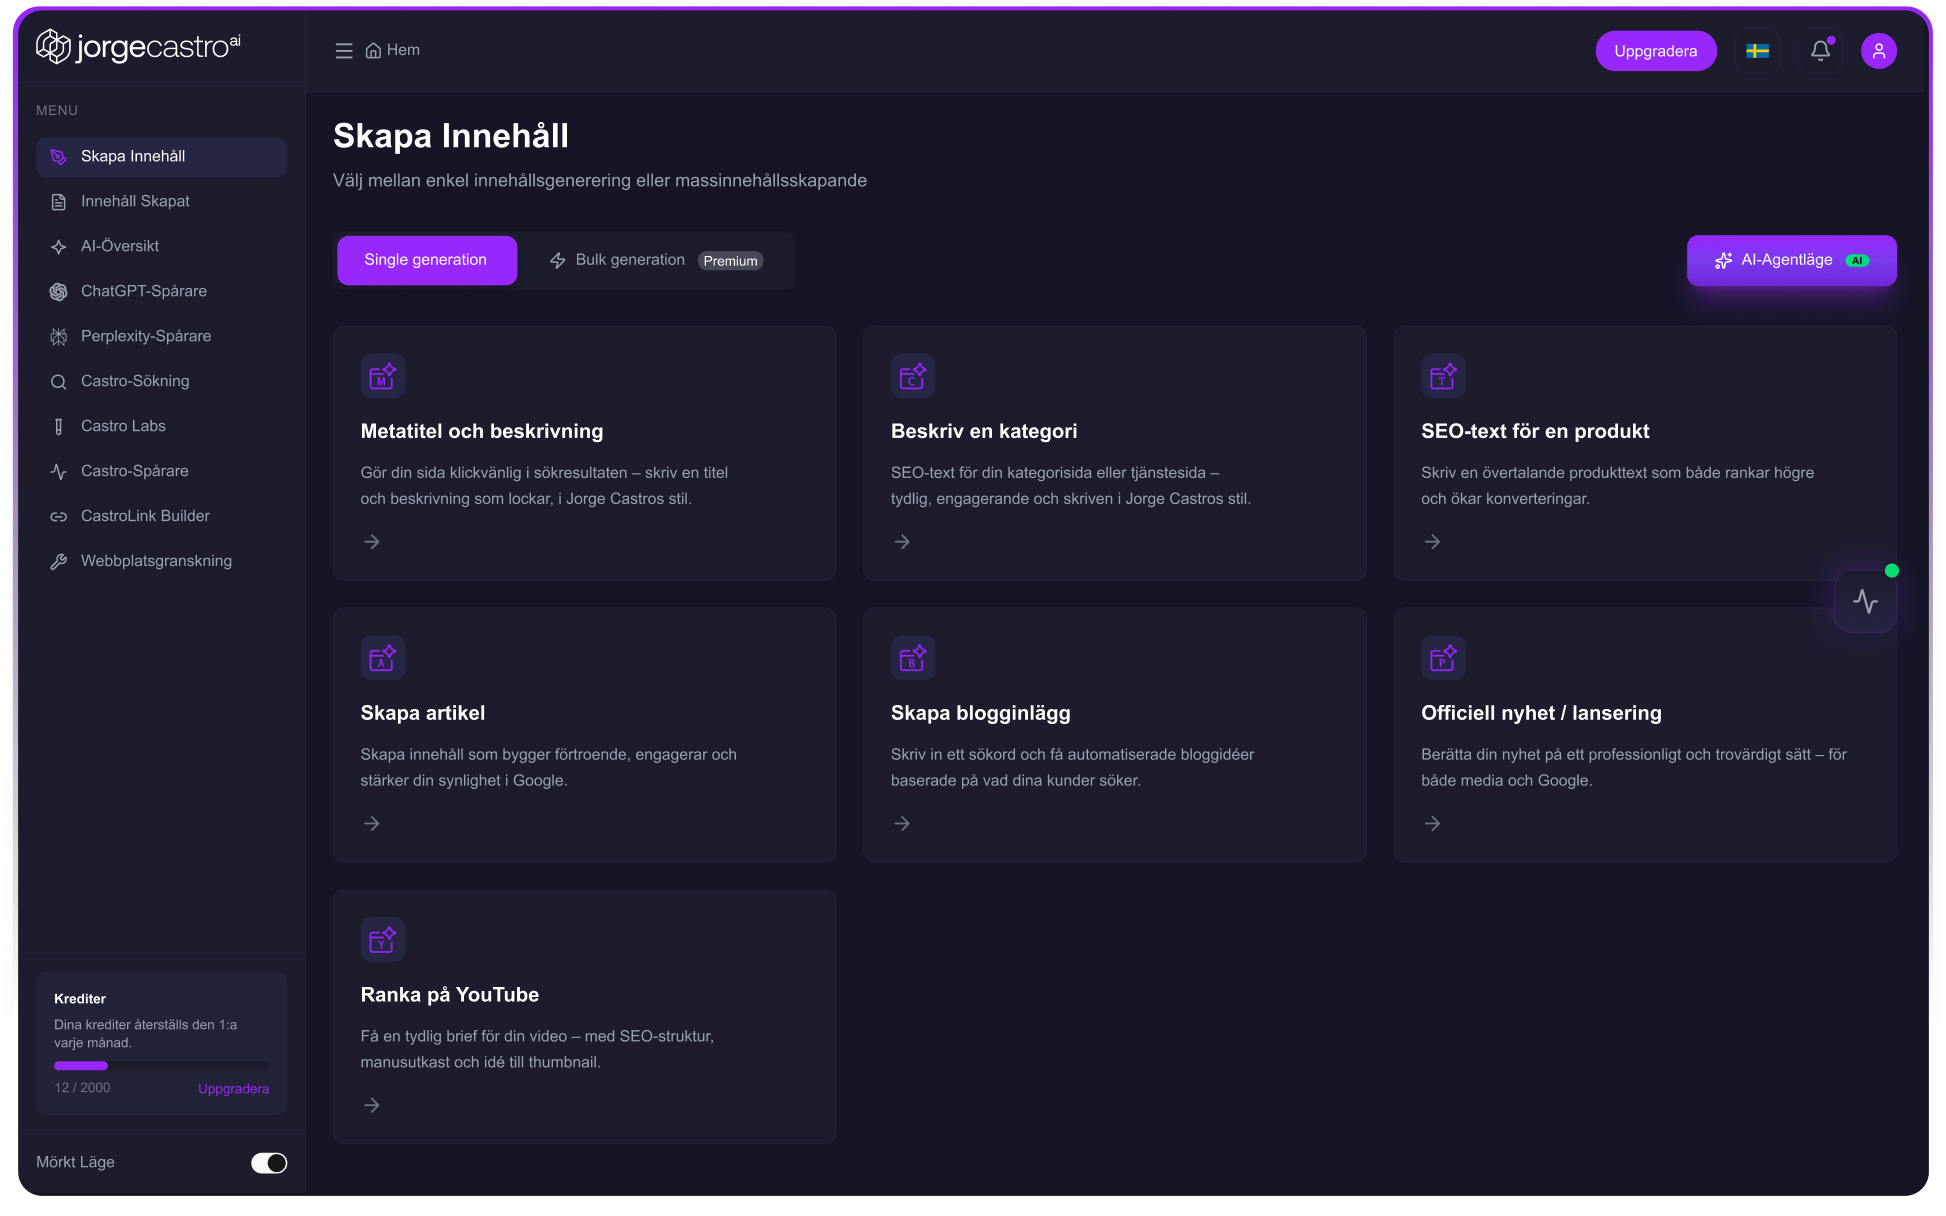Click the Uppgradera button in header
This screenshot has width=1946, height=1216.
point(1656,51)
